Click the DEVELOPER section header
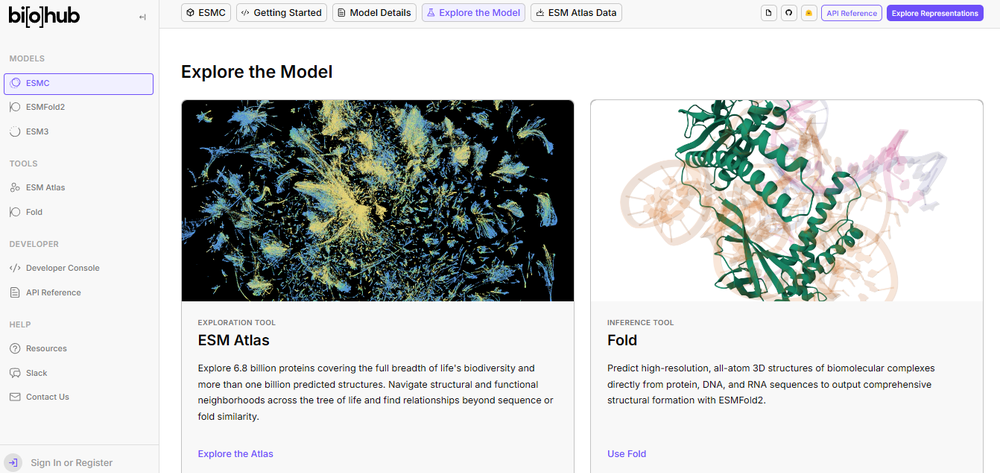Screen dimensions: 1000x473 tap(34, 244)
